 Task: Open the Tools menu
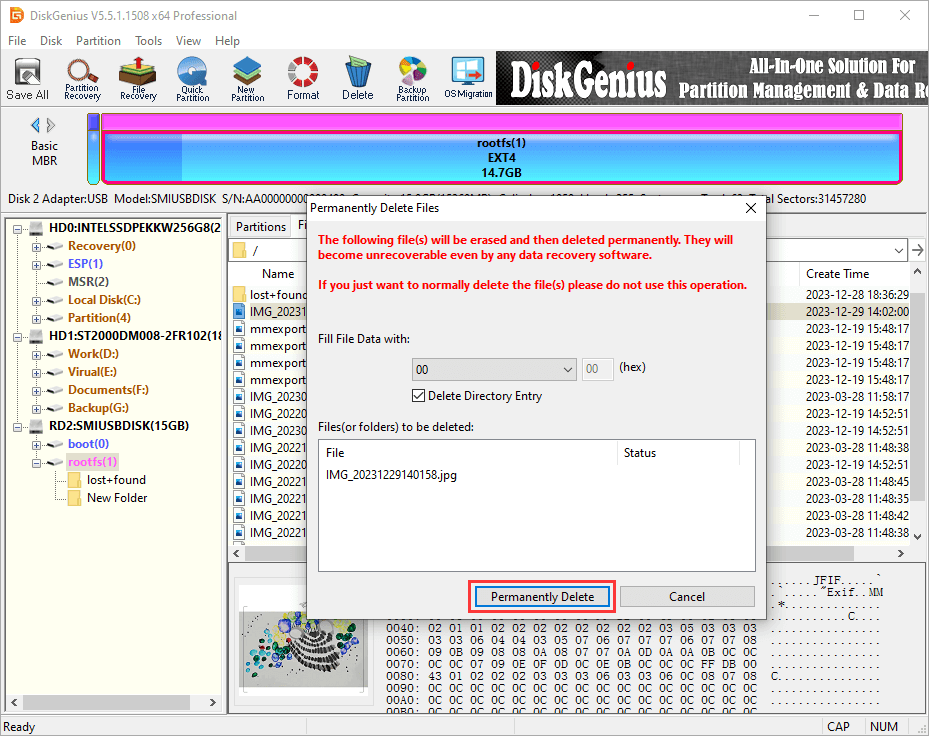pos(148,40)
